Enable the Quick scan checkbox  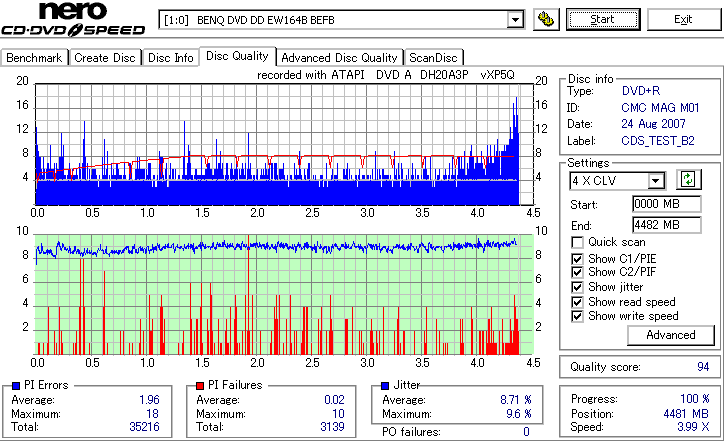point(577,242)
